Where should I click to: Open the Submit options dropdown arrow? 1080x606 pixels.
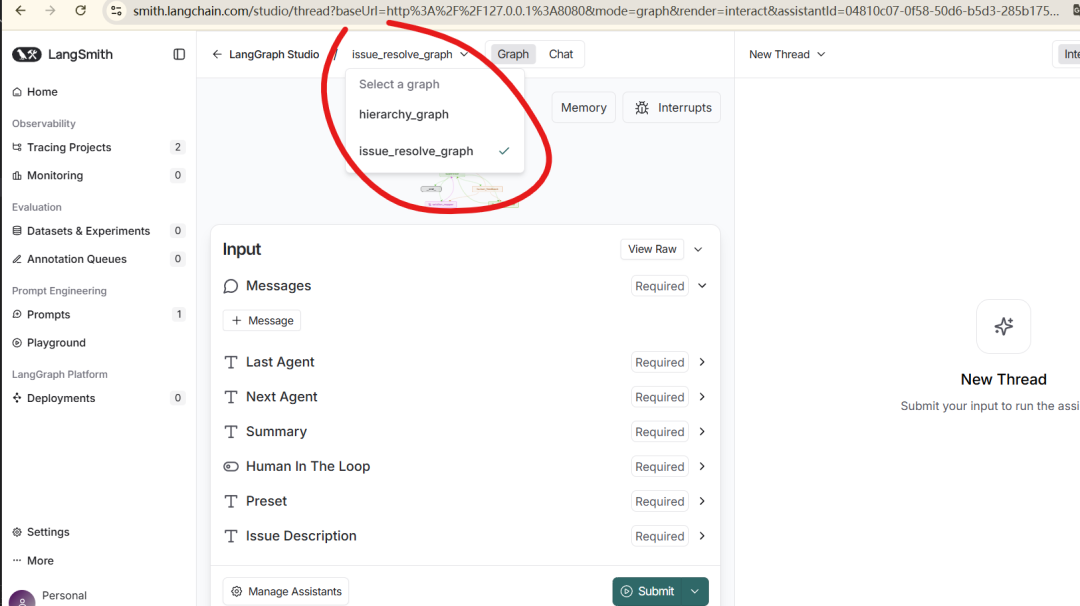coord(695,591)
